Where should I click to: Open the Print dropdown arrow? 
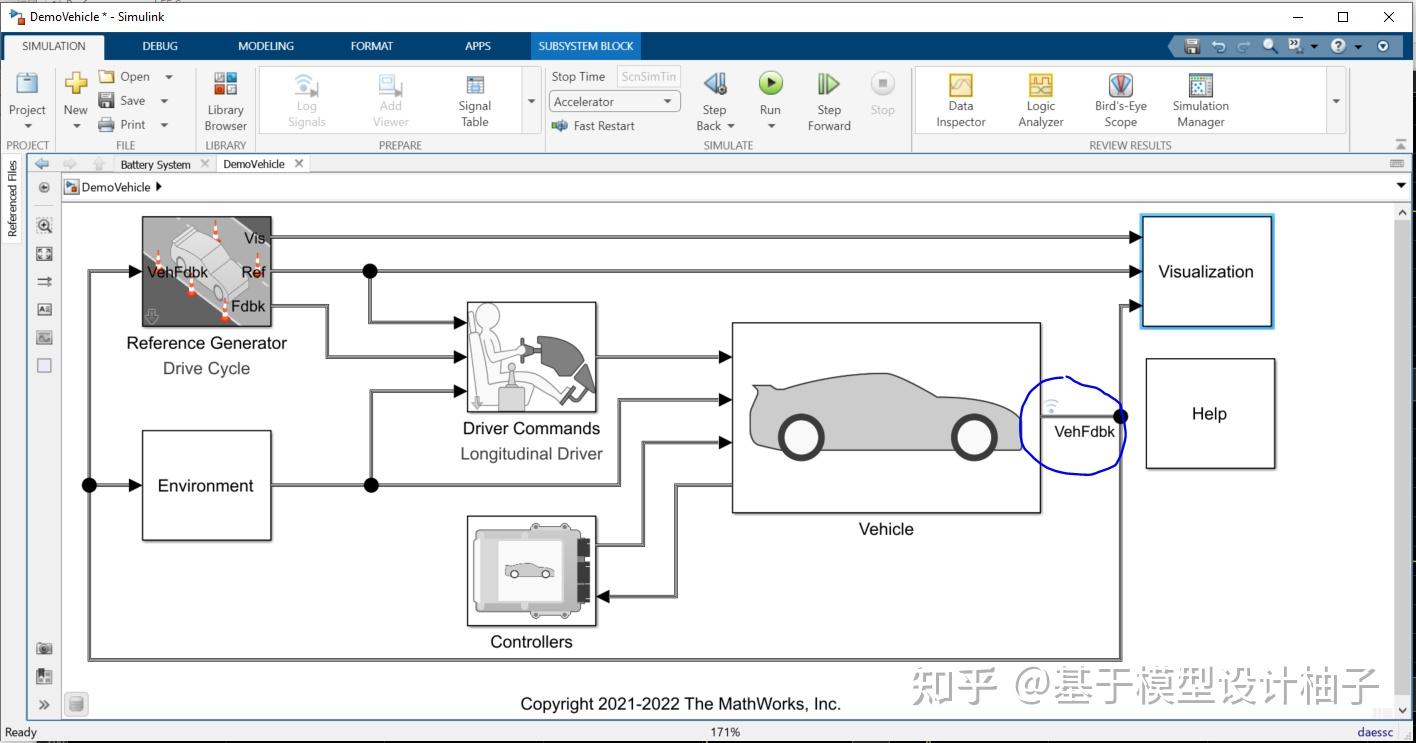[163, 124]
